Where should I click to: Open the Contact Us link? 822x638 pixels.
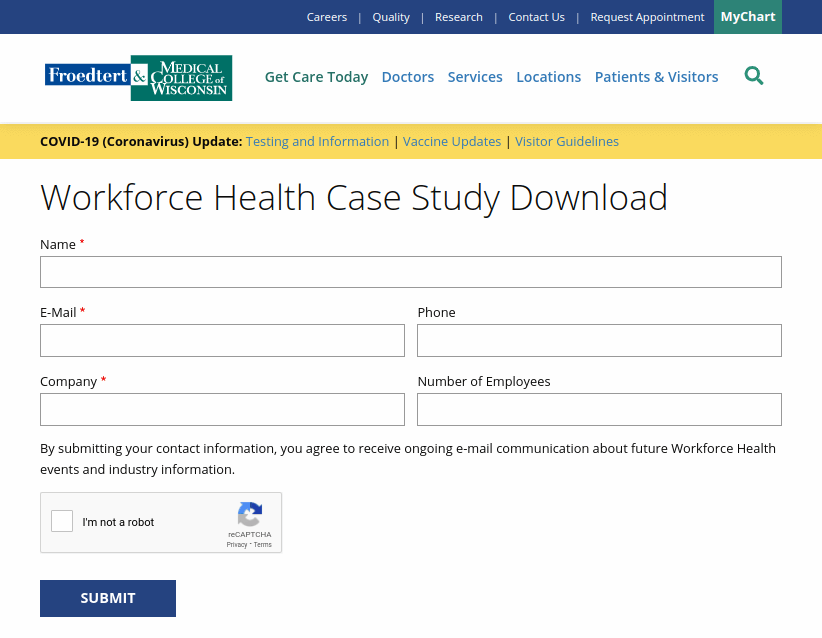(x=536, y=17)
